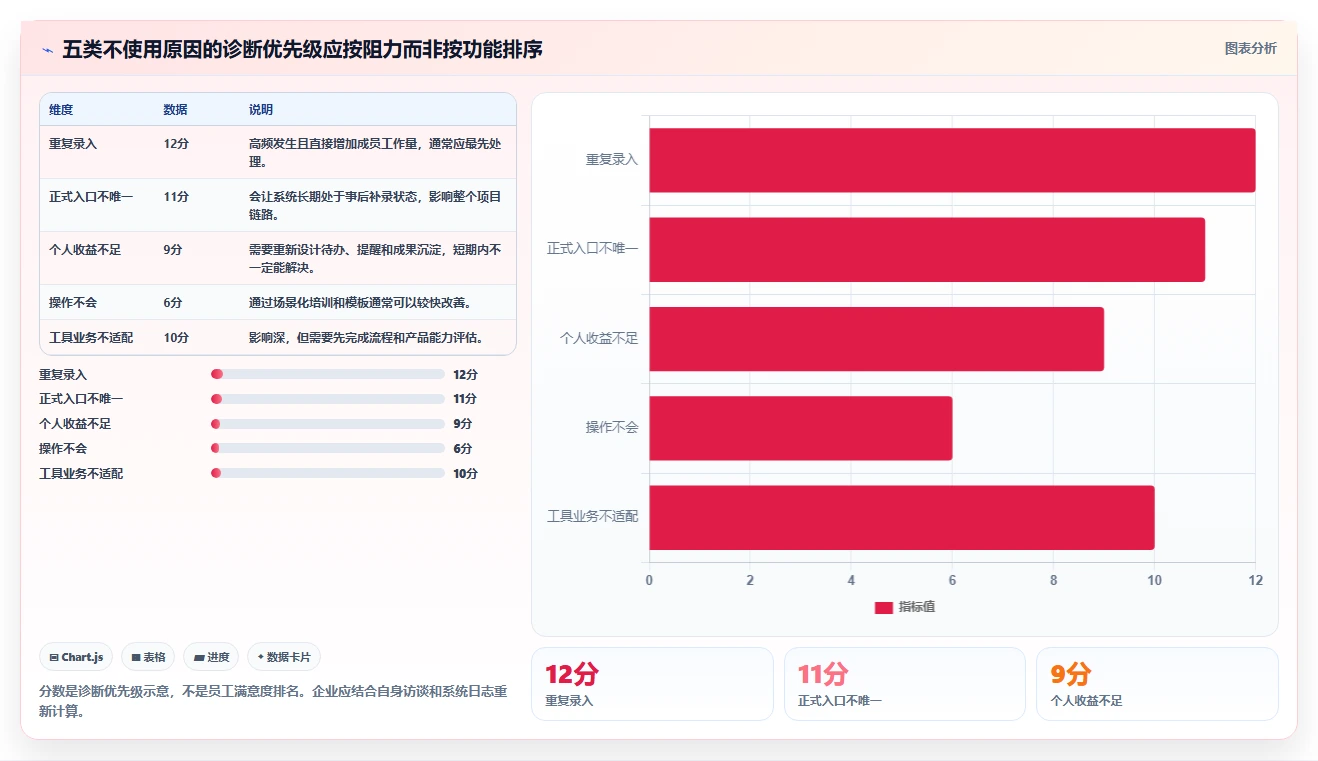Open the 12分 重复录入 data card
This screenshot has width=1318, height=761.
click(x=652, y=684)
